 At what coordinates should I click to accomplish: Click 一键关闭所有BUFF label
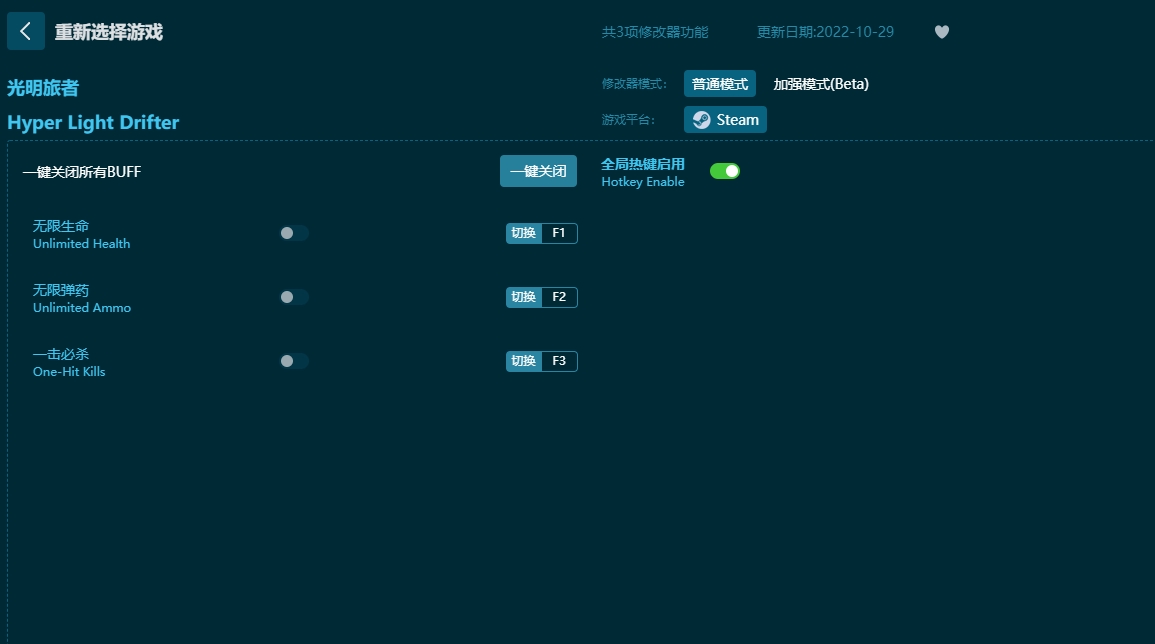pyautogui.click(x=82, y=172)
